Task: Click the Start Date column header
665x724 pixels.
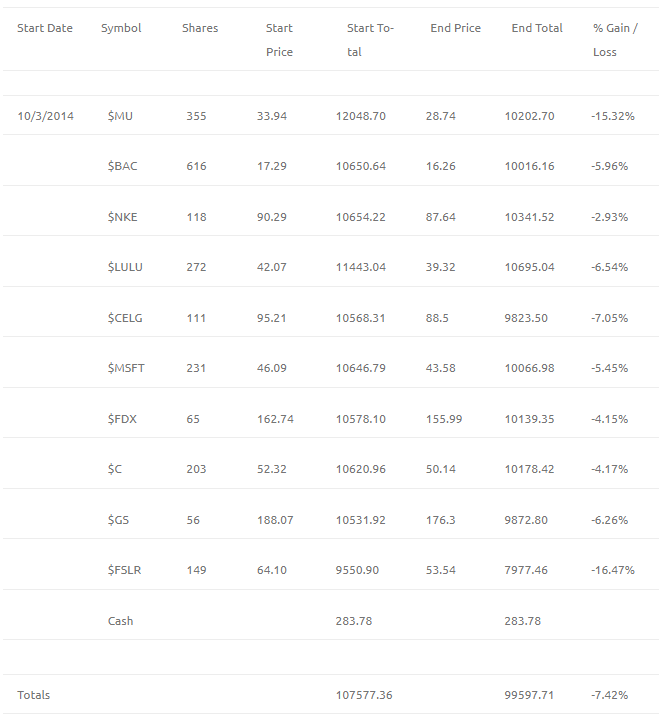Action: 45,28
